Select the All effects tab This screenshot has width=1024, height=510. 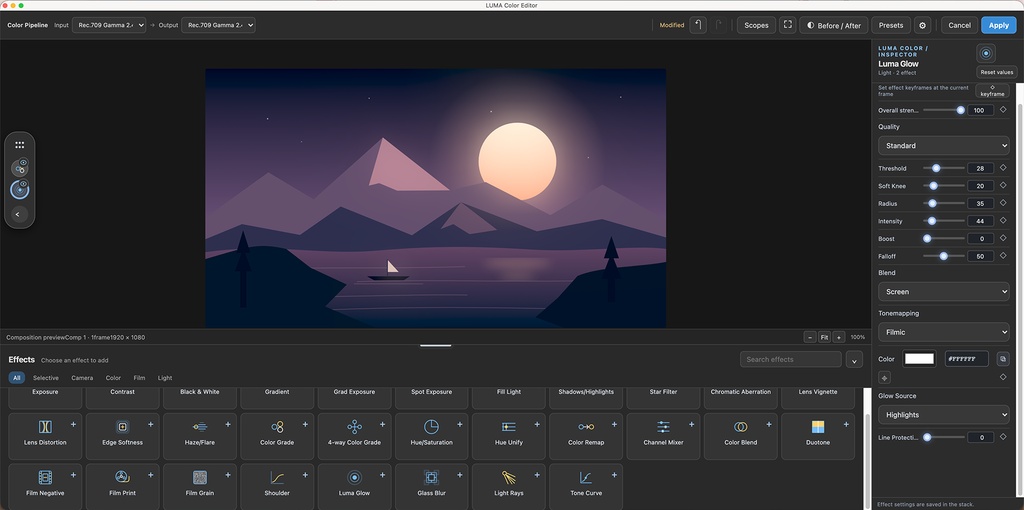coord(17,377)
